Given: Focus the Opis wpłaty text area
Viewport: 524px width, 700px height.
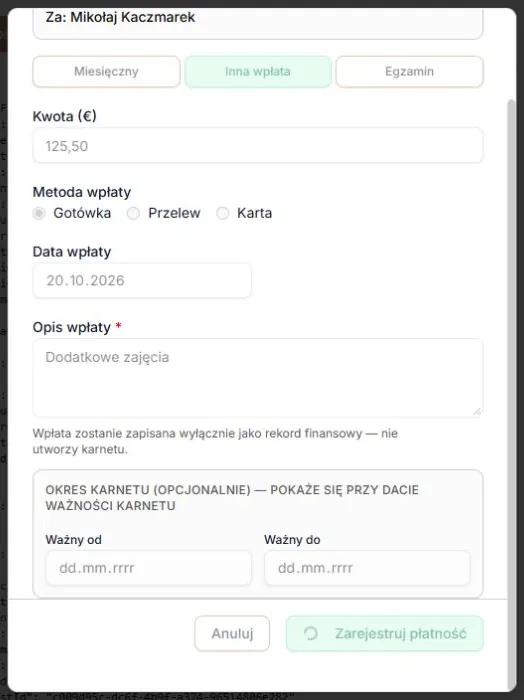Looking at the screenshot, I should click(x=258, y=378).
